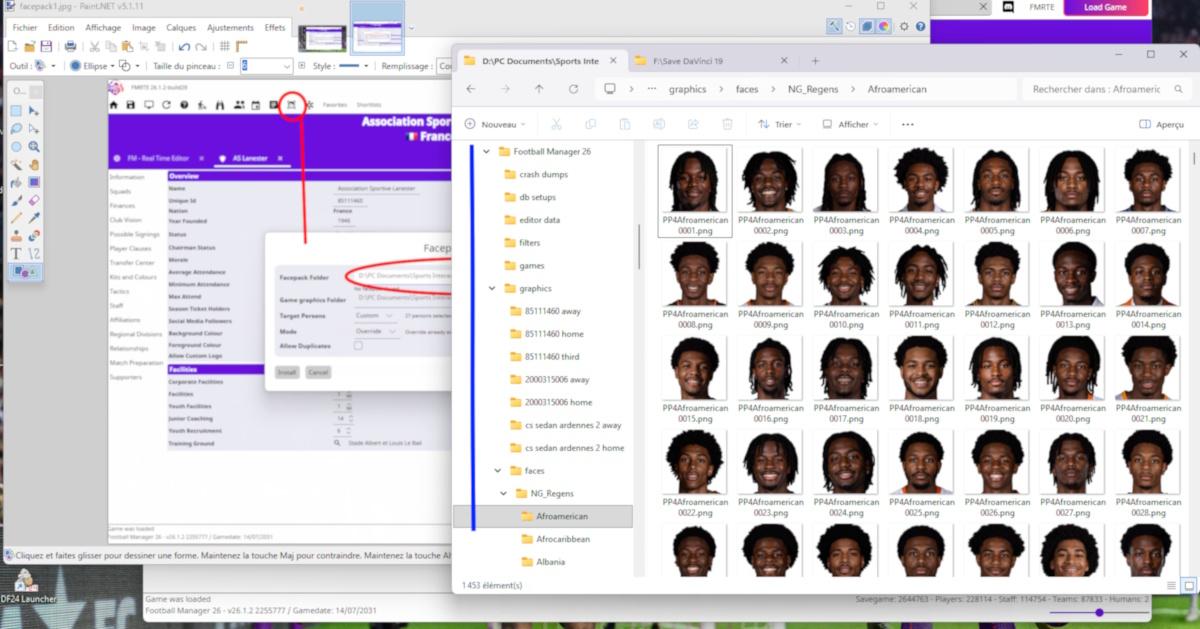
Task: Toggle the Tools window button in Paint.NET
Action: tap(834, 27)
